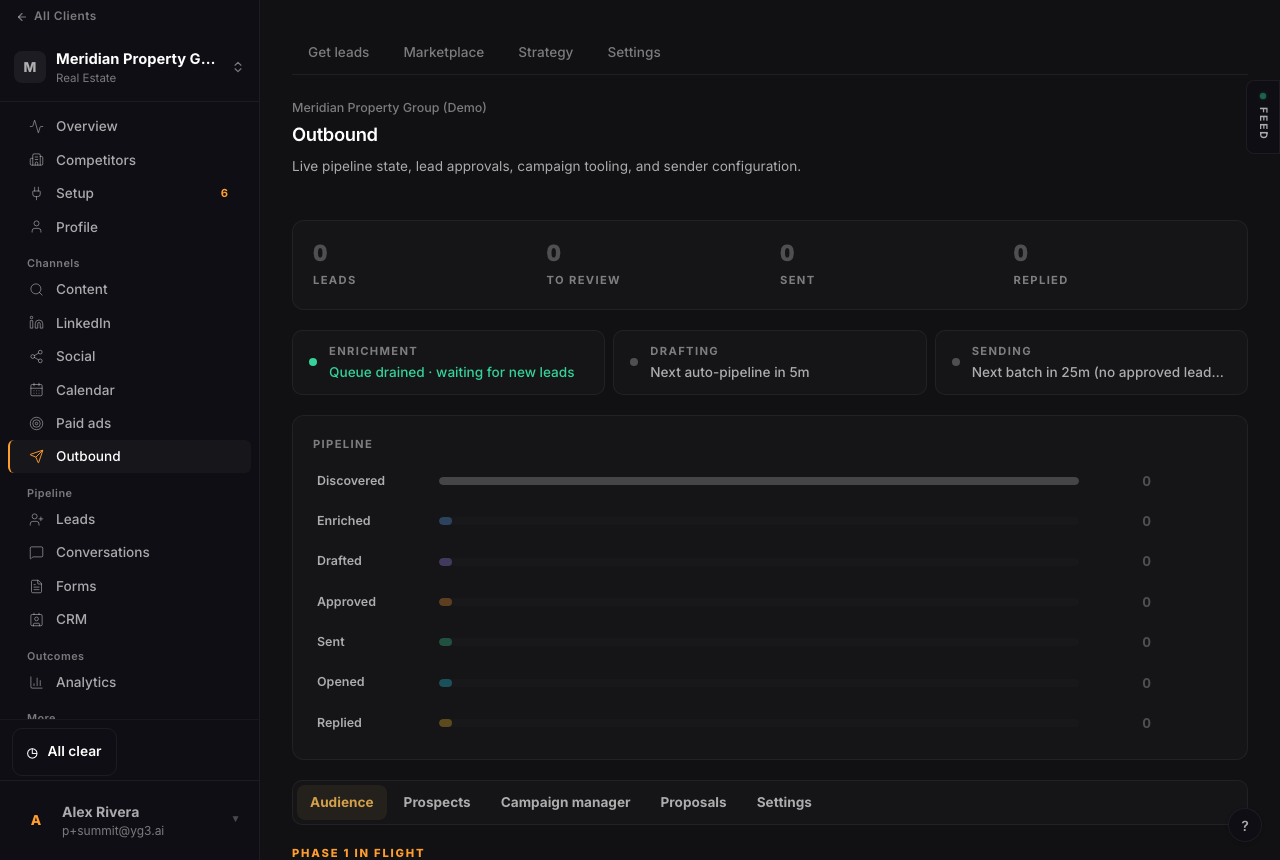Open the lower Settings sub-tab
1280x860 pixels.
[x=784, y=802]
